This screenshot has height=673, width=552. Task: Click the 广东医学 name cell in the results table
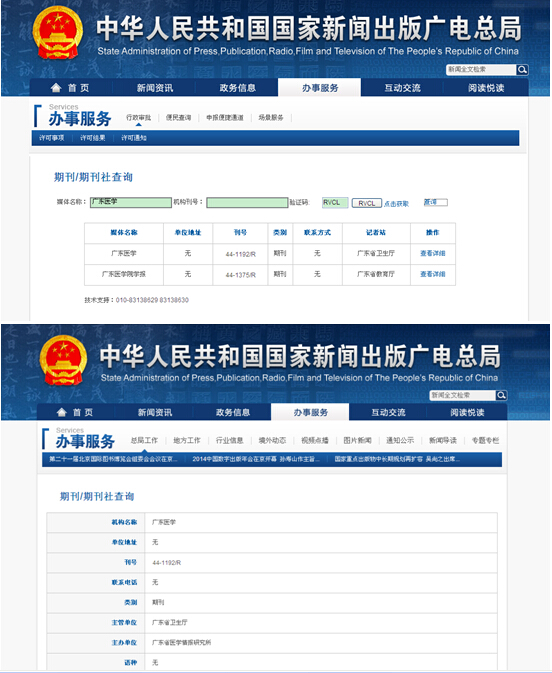point(124,254)
